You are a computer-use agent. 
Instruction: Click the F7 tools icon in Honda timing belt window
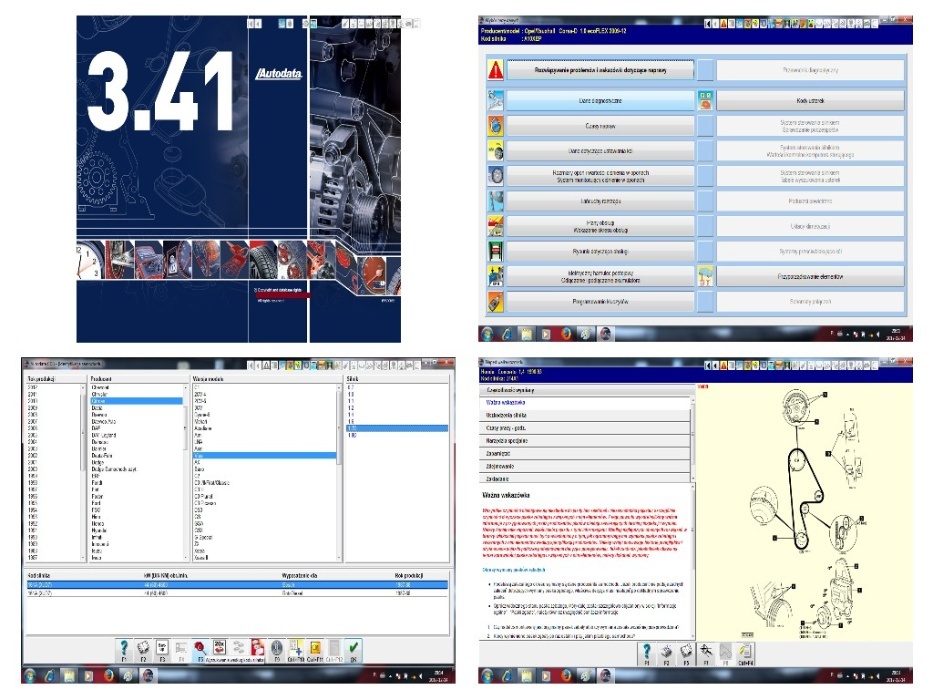706,653
